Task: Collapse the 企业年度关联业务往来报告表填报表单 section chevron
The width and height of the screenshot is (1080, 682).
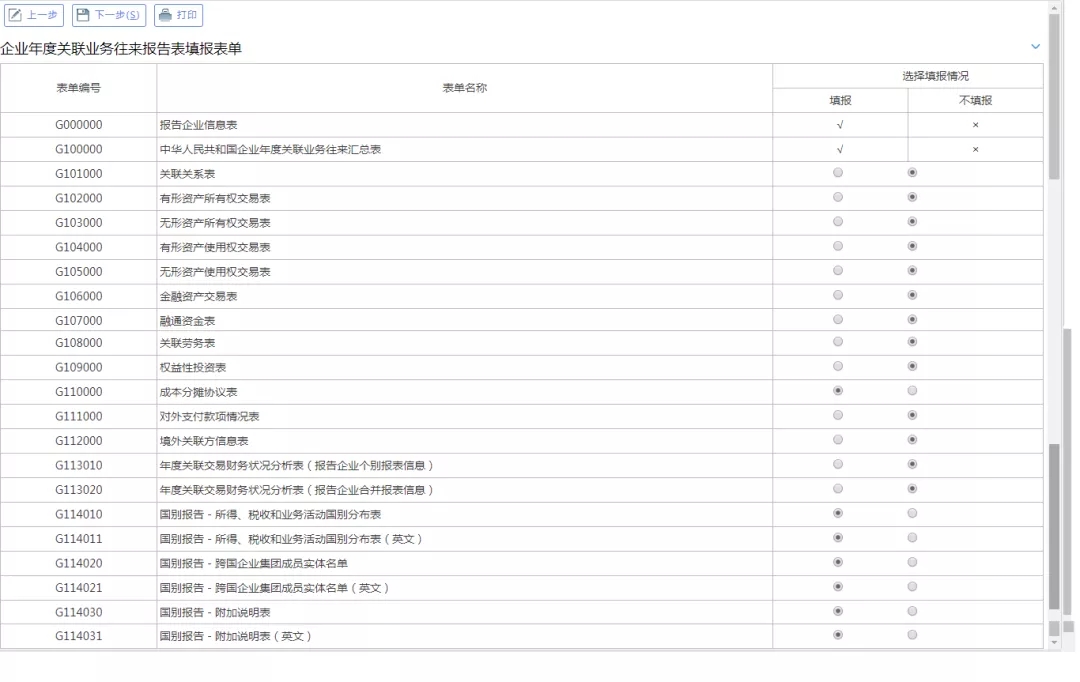Action: 1035,47
